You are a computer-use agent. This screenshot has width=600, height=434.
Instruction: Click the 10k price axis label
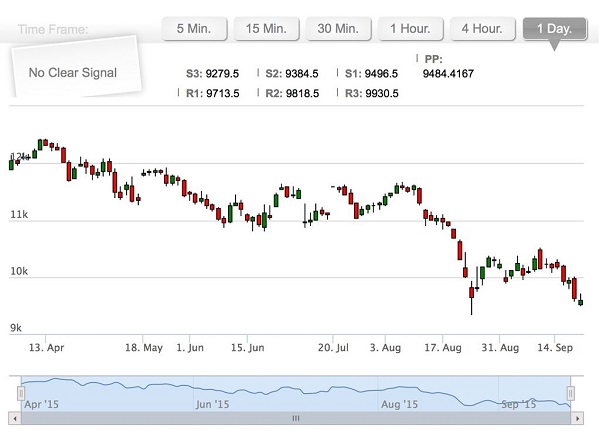[19, 271]
